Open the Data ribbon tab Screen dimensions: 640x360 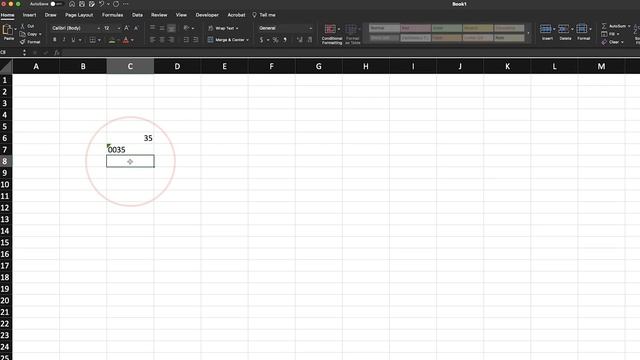(138, 15)
